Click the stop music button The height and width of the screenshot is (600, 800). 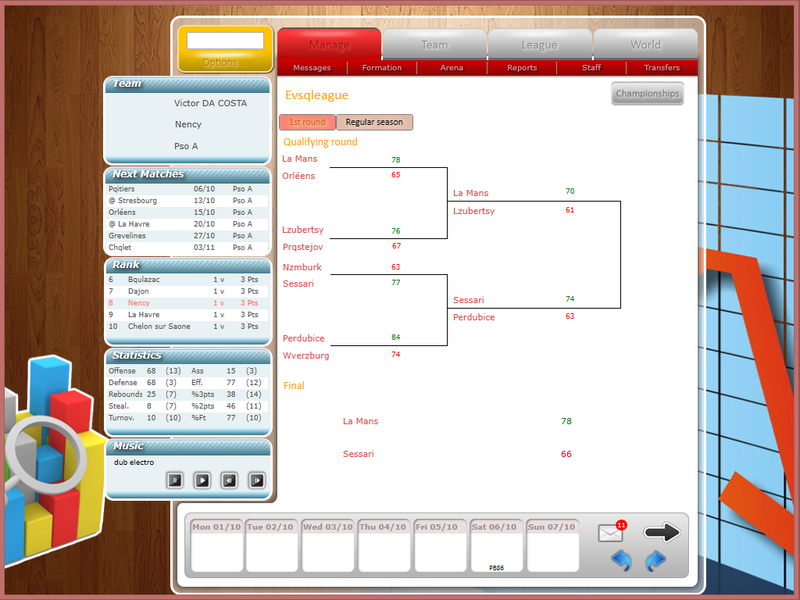point(175,480)
